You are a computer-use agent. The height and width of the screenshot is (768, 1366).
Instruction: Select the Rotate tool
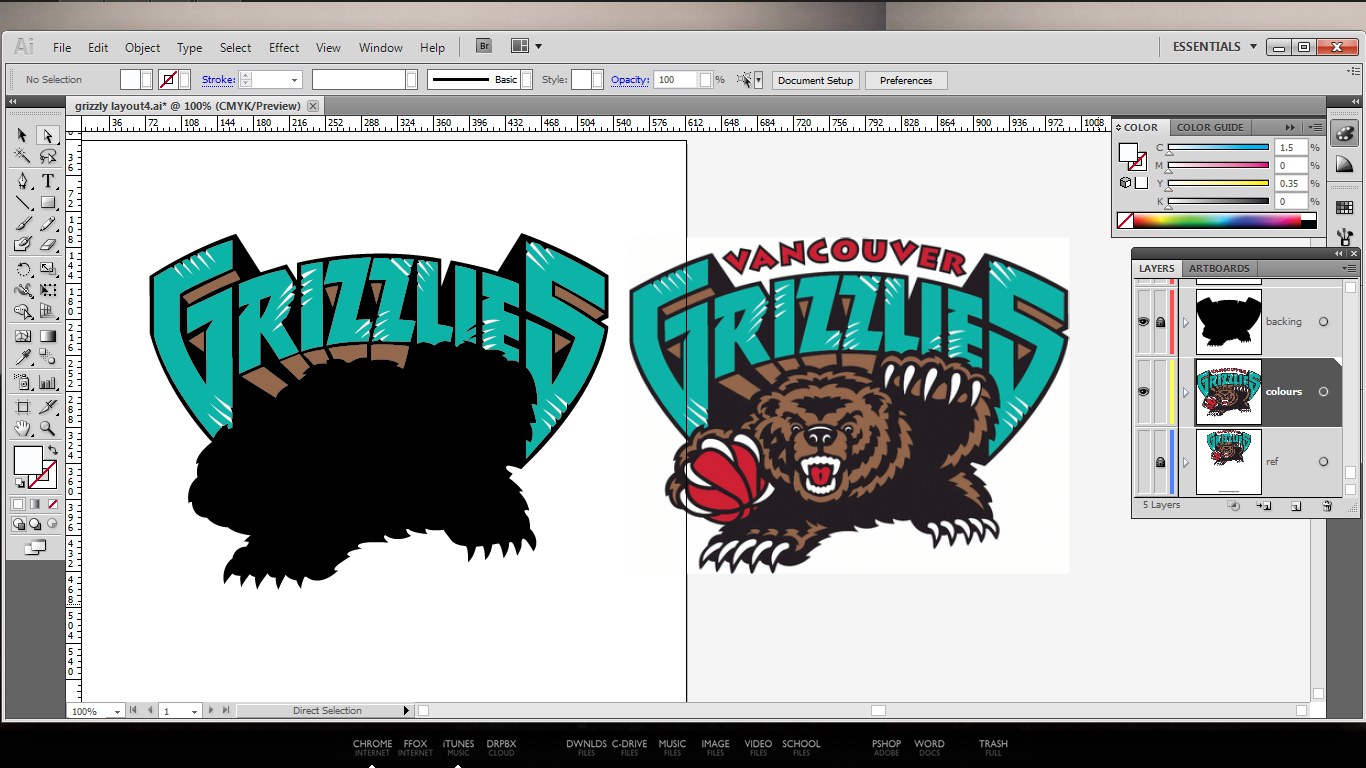point(22,269)
